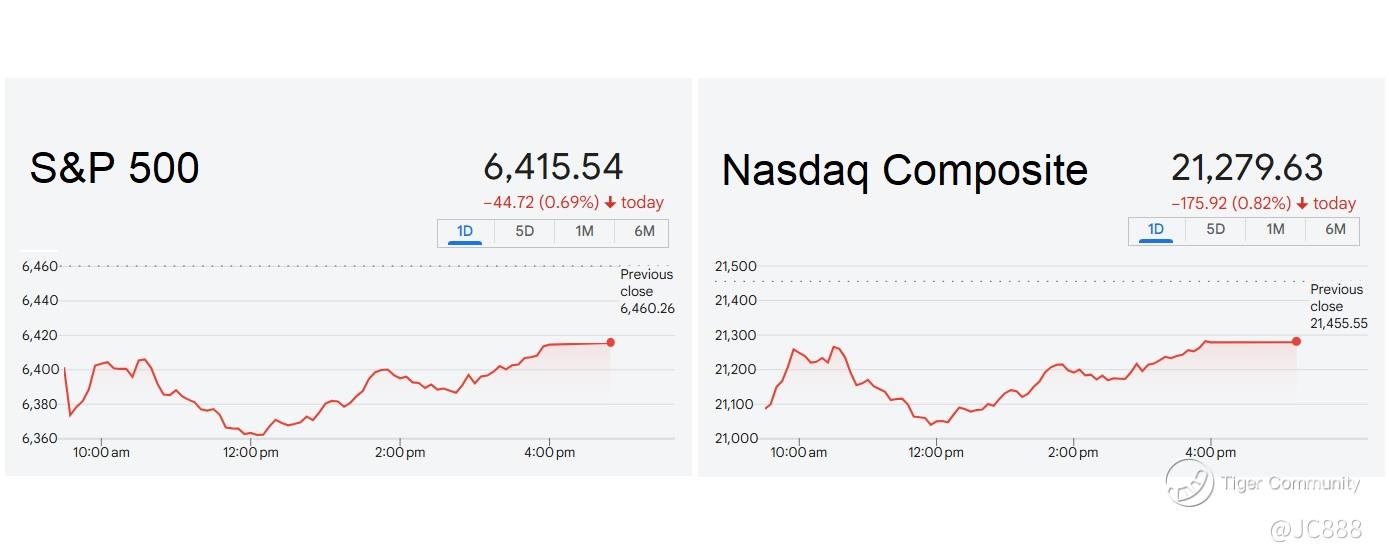This screenshot has width=1389, height=560.
Task: Click the Nasdaq chart end-point dot
Action: [1297, 341]
